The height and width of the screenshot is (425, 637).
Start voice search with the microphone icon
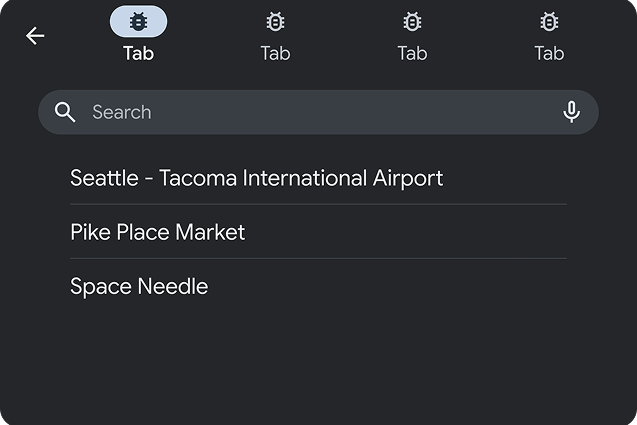[x=571, y=112]
